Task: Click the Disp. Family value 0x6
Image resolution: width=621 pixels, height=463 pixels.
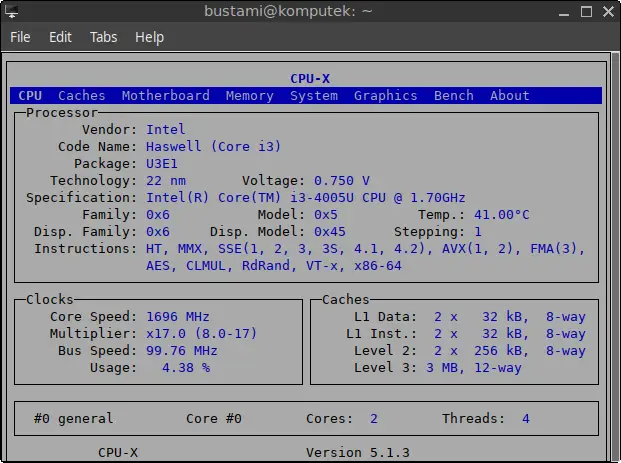Action: point(158,232)
